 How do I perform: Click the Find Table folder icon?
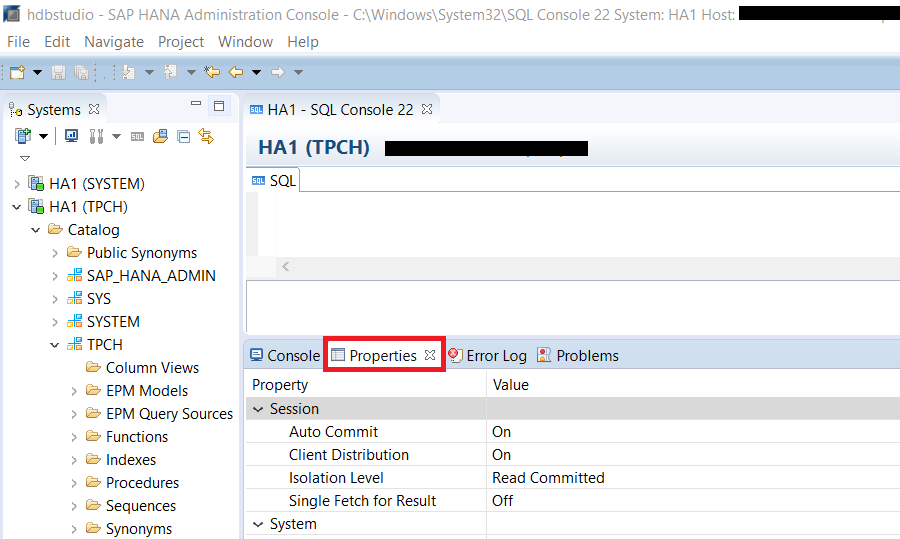[x=160, y=136]
